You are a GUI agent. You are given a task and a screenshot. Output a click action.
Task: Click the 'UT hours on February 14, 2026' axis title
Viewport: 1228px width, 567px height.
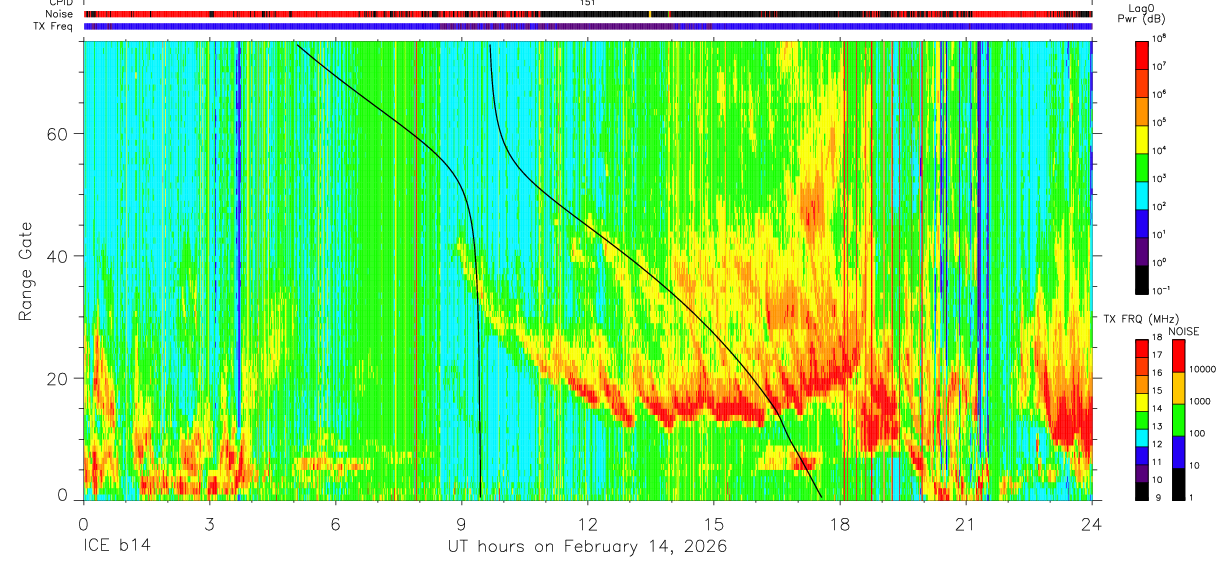point(587,548)
